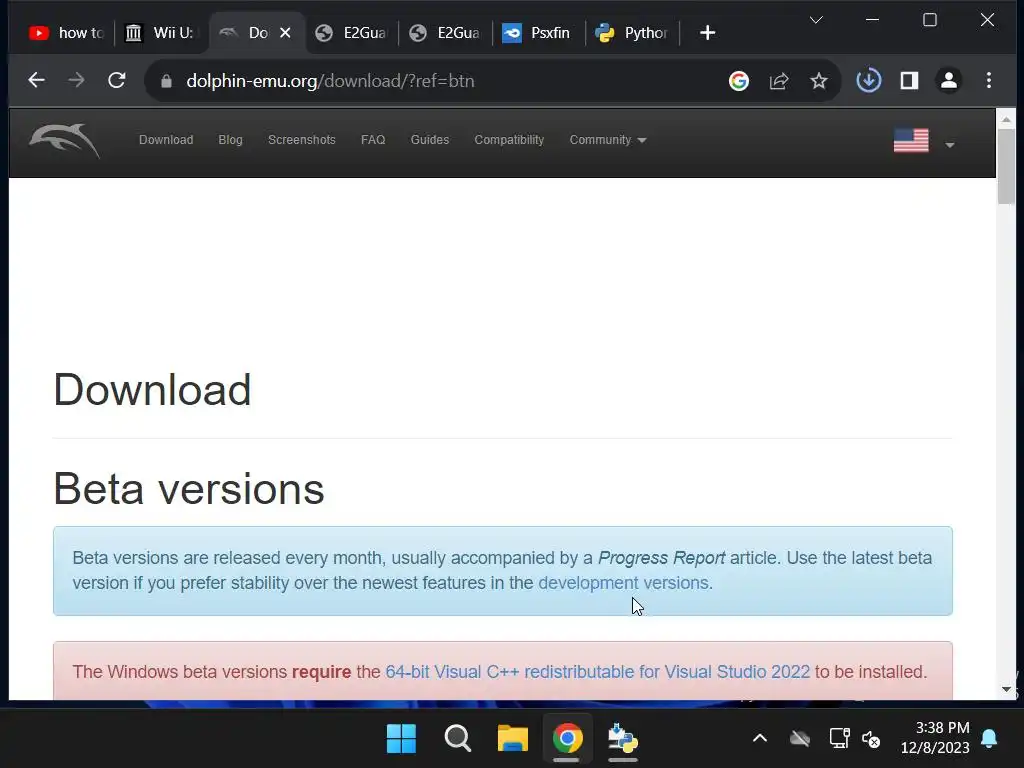Viewport: 1024px width, 768px height.
Task: Open the Windows Start menu
Action: pos(401,739)
